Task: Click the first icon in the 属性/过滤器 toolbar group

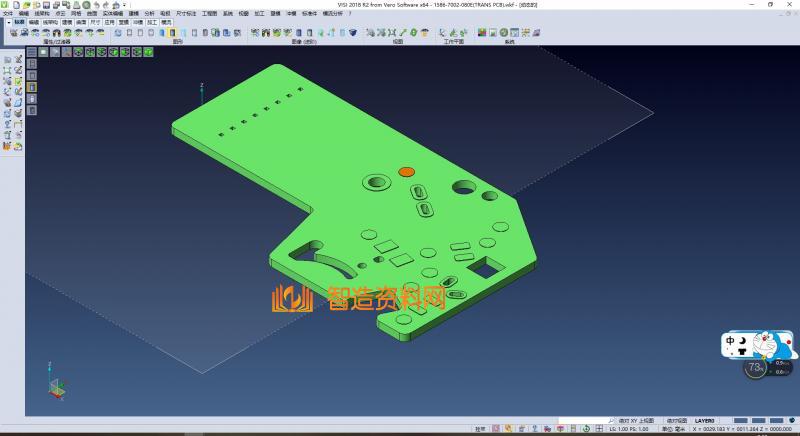Action: tap(13, 33)
